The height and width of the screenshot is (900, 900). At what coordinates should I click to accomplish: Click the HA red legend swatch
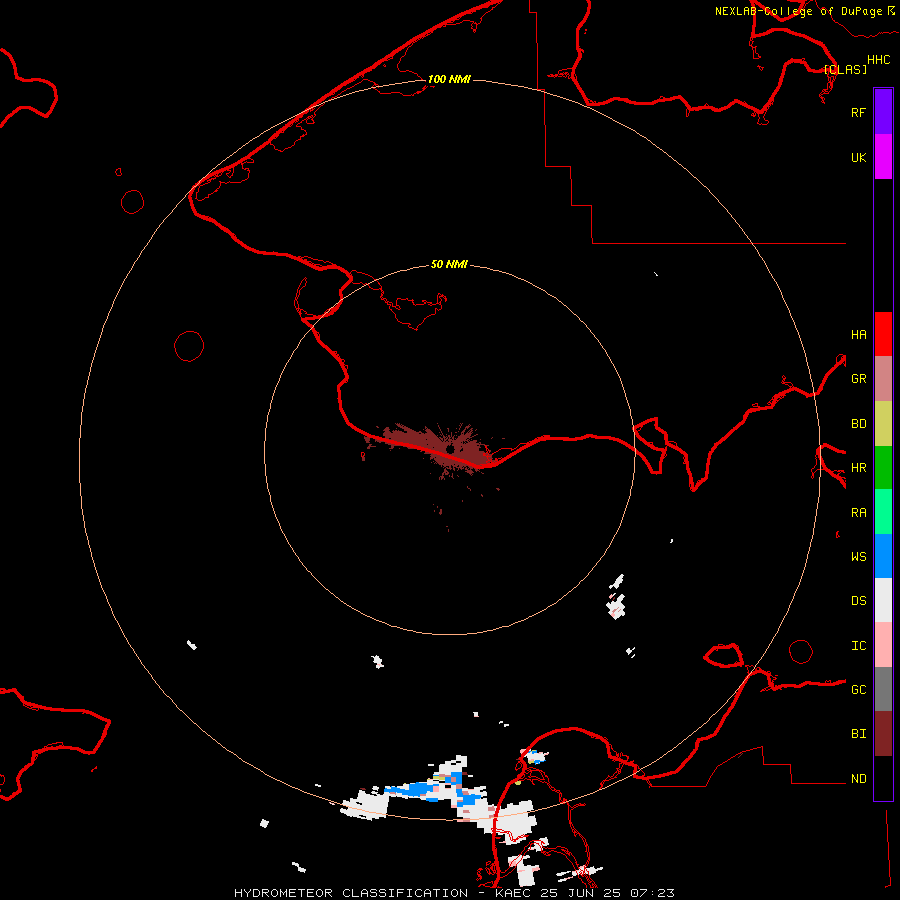pyautogui.click(x=883, y=334)
